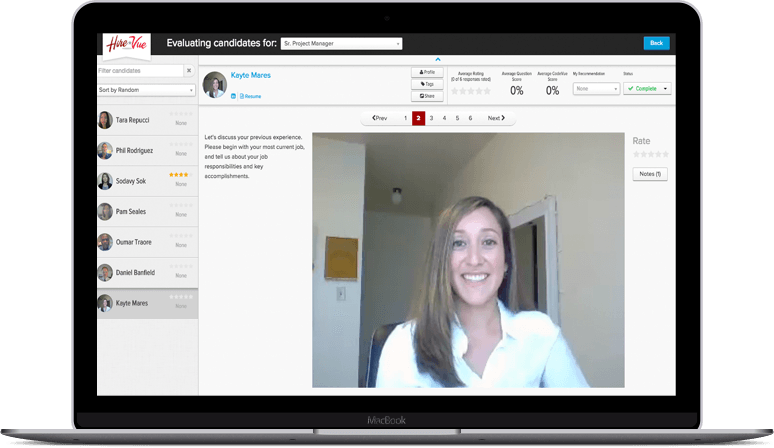Viewport: 774px width, 448px height.
Task: Click the Next question button
Action: tap(496, 118)
